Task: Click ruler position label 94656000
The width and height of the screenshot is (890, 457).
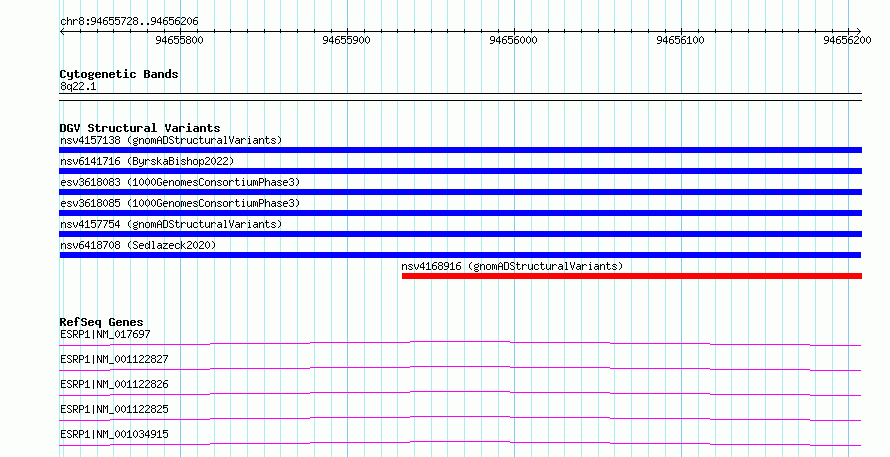Action: pos(513,40)
